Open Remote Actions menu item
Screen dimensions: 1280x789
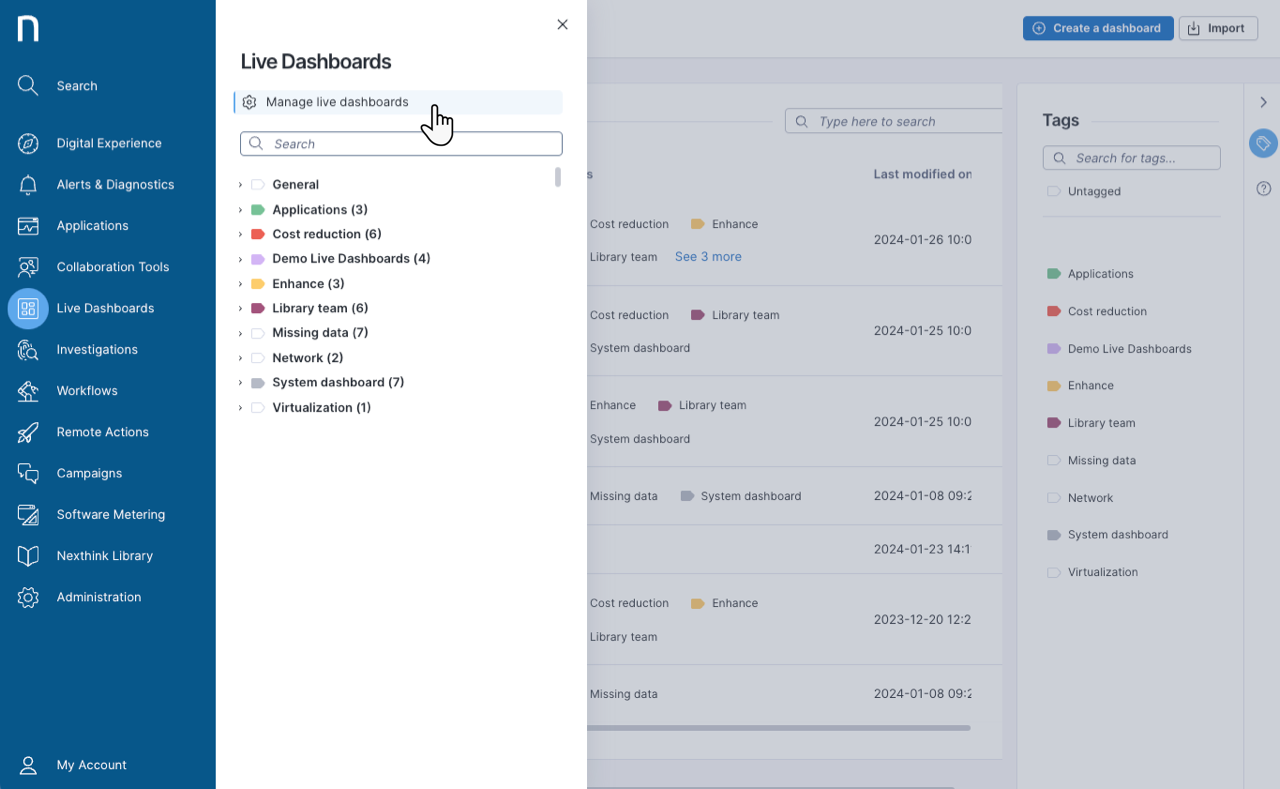click(x=102, y=432)
